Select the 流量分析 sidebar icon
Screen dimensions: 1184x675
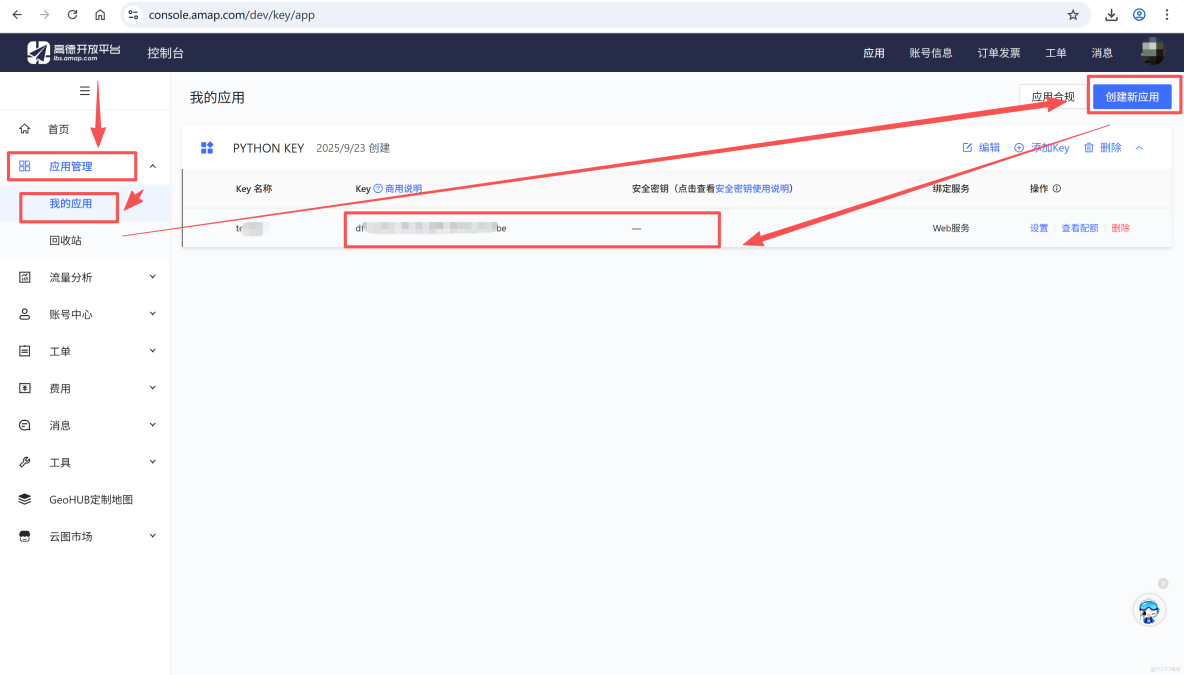[x=24, y=276]
